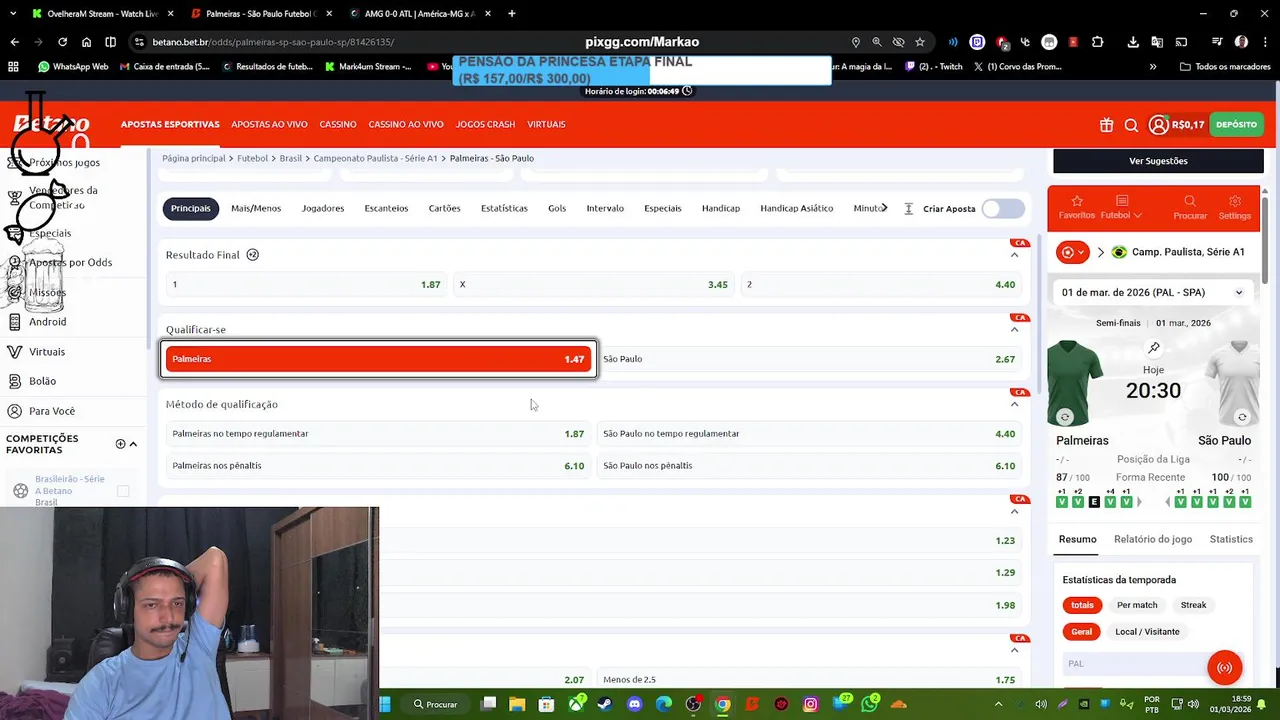The width and height of the screenshot is (1280, 720).
Task: Select the Streak statistics filter
Action: click(x=1193, y=605)
